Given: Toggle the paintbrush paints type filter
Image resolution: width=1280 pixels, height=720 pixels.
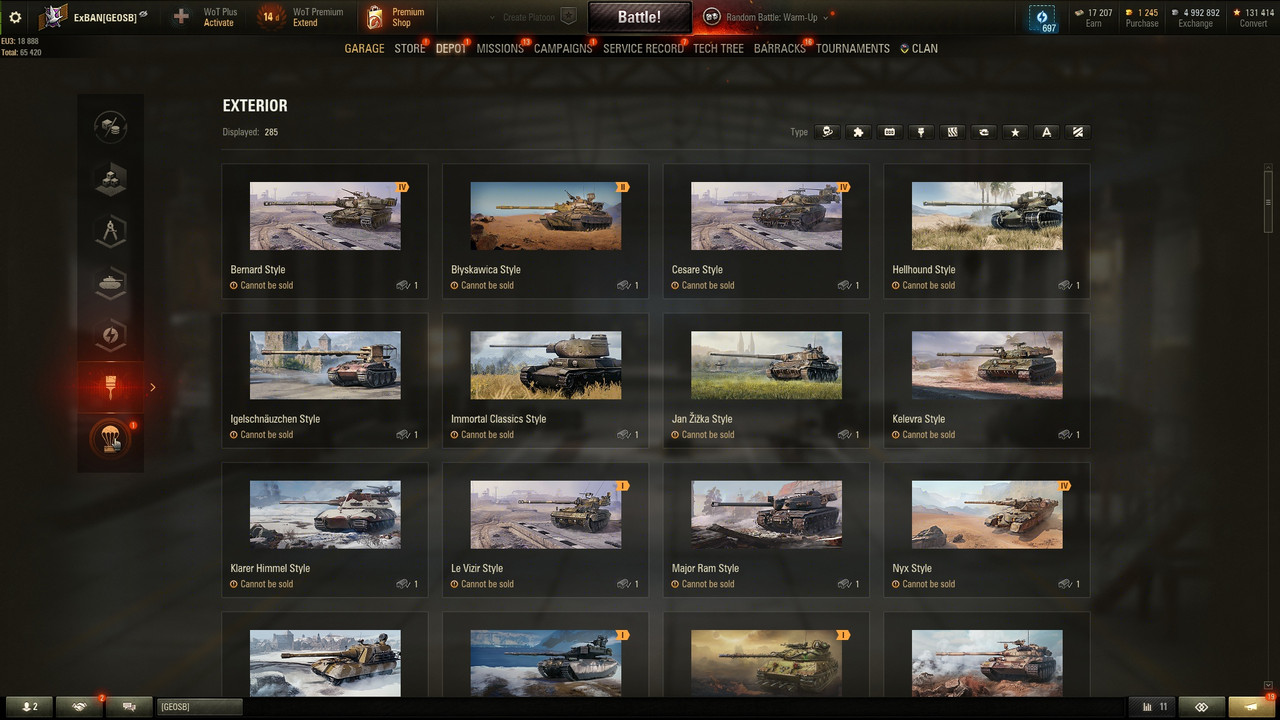Looking at the screenshot, I should (x=921, y=132).
